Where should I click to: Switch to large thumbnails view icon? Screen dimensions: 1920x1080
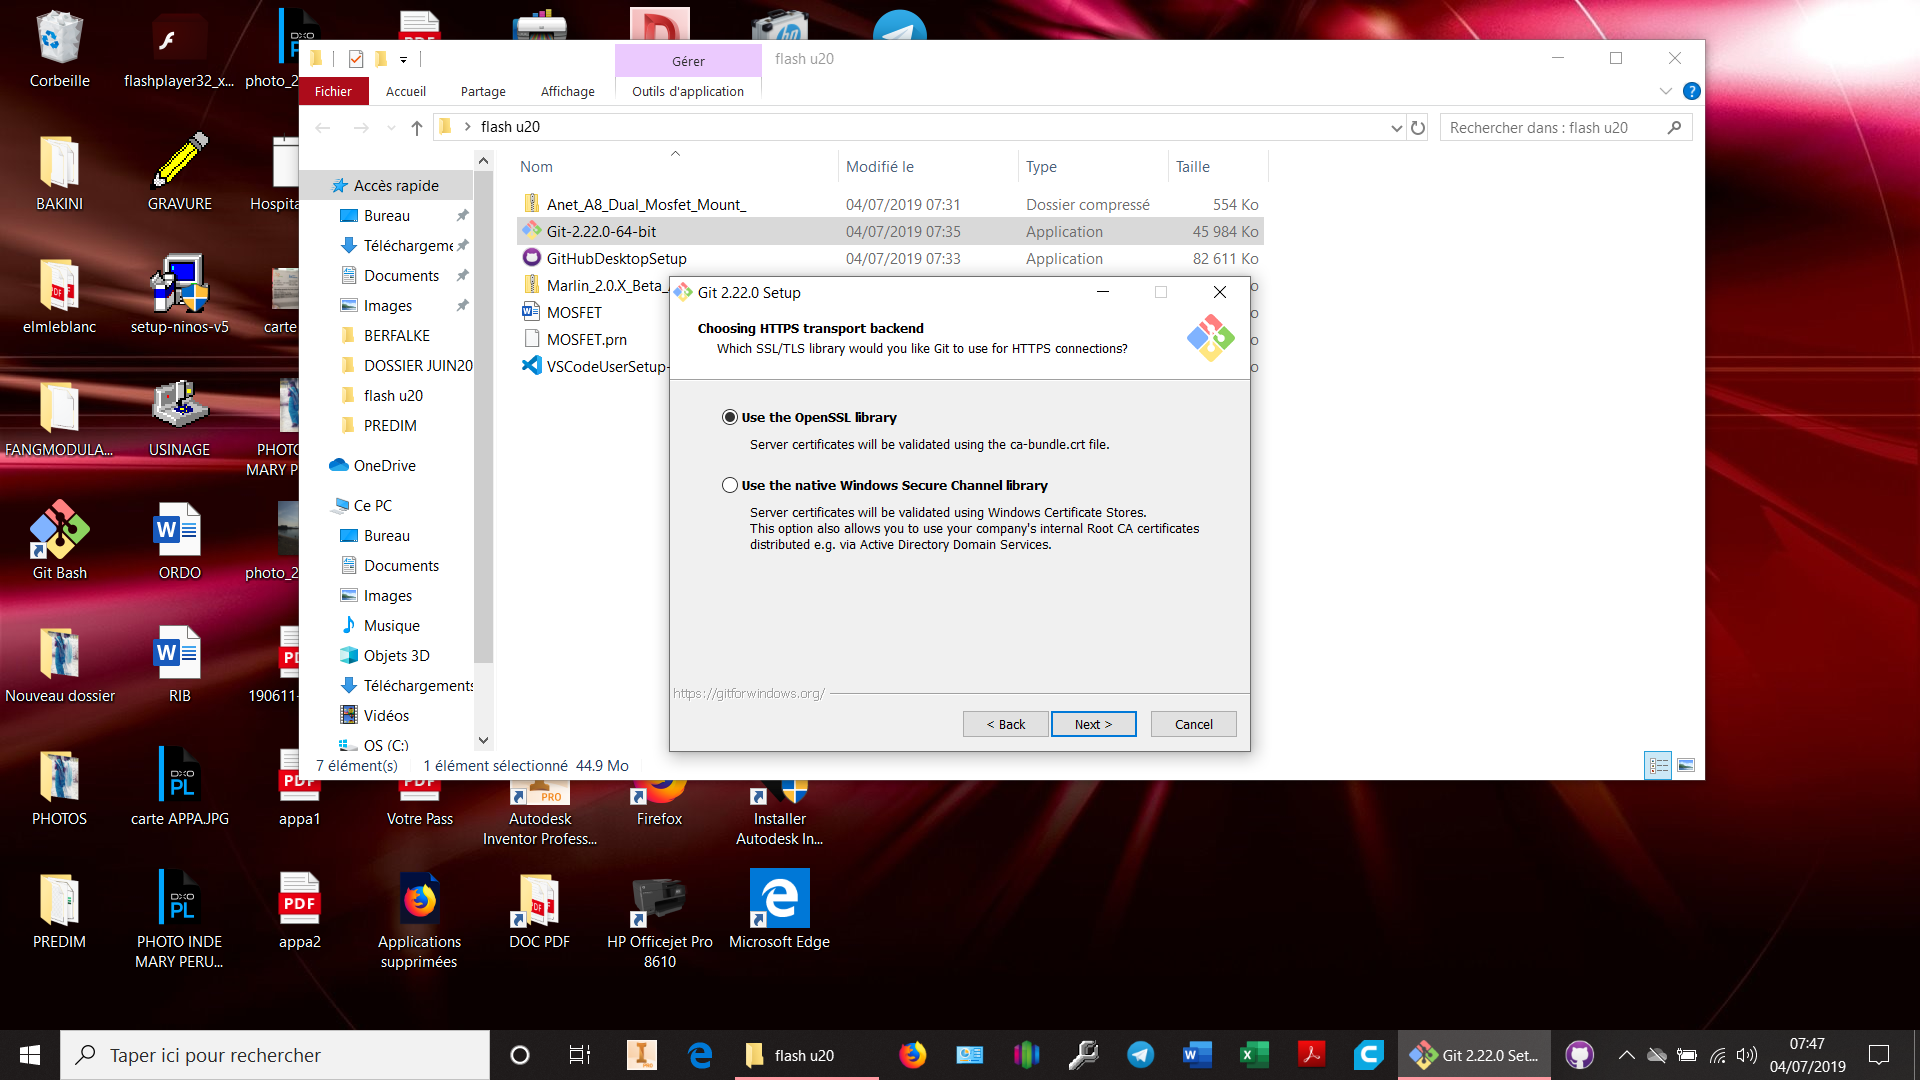pyautogui.click(x=1686, y=765)
